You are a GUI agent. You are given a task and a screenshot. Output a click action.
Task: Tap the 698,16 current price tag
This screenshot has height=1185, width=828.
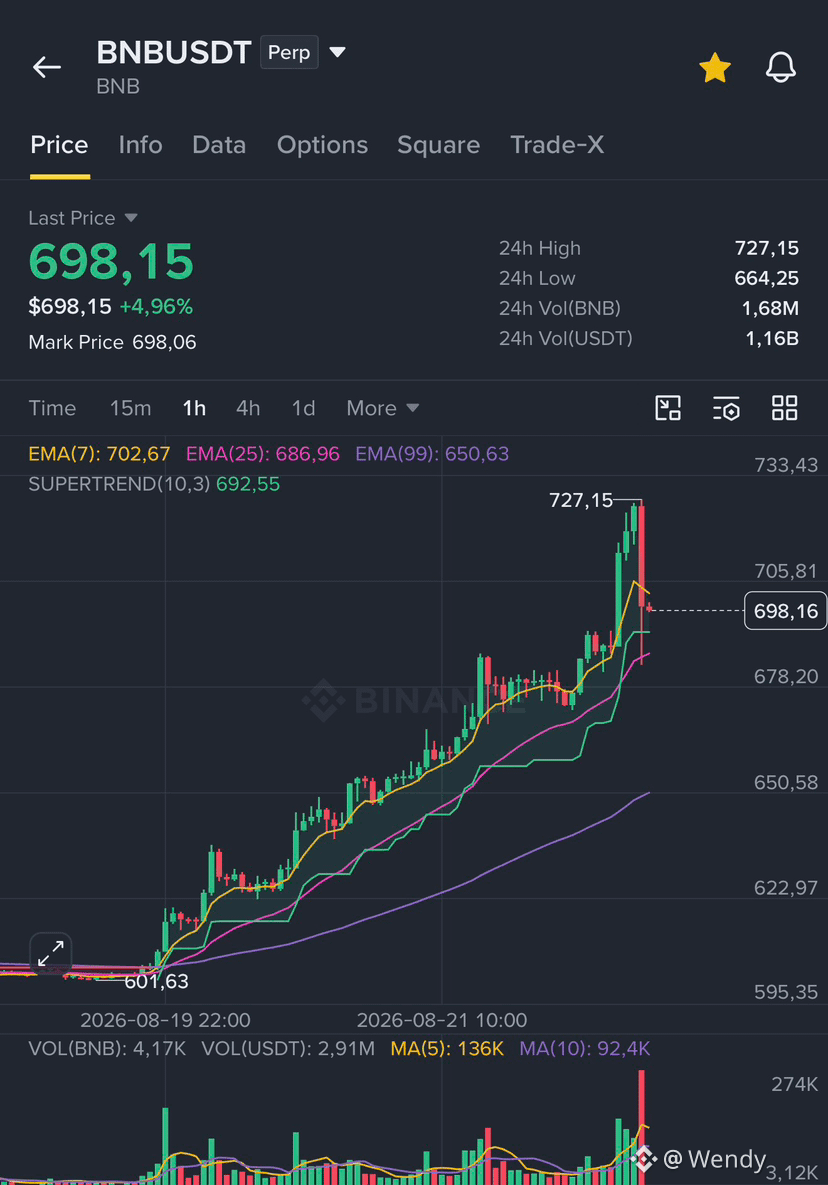coord(786,611)
